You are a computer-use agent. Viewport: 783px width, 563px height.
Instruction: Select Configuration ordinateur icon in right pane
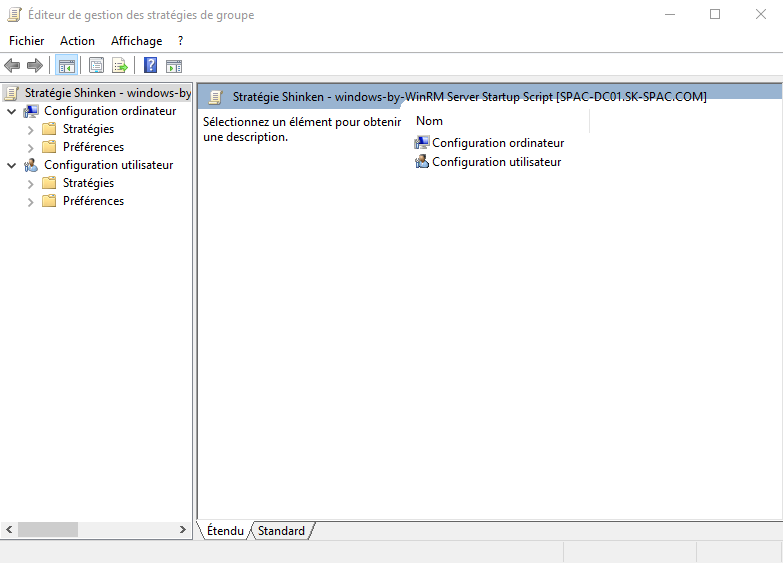tap(422, 143)
